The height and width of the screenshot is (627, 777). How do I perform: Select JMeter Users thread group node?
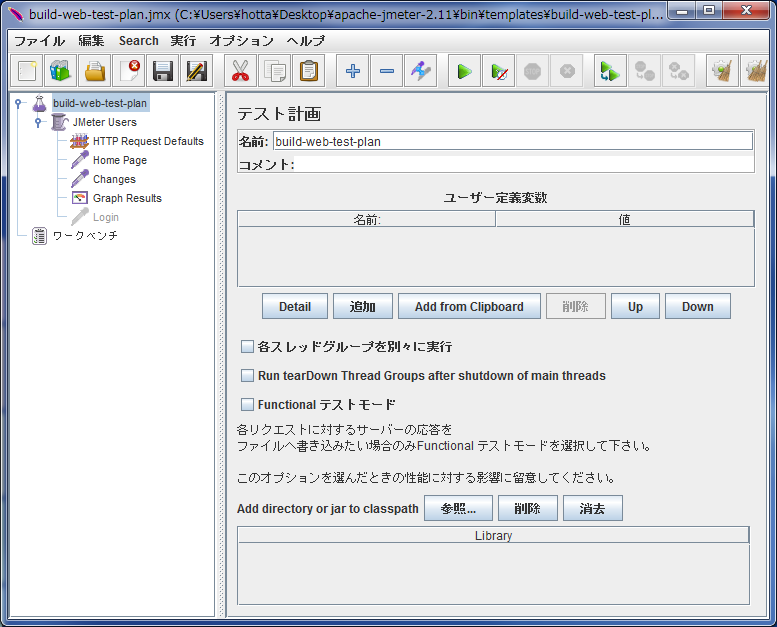(x=105, y=122)
